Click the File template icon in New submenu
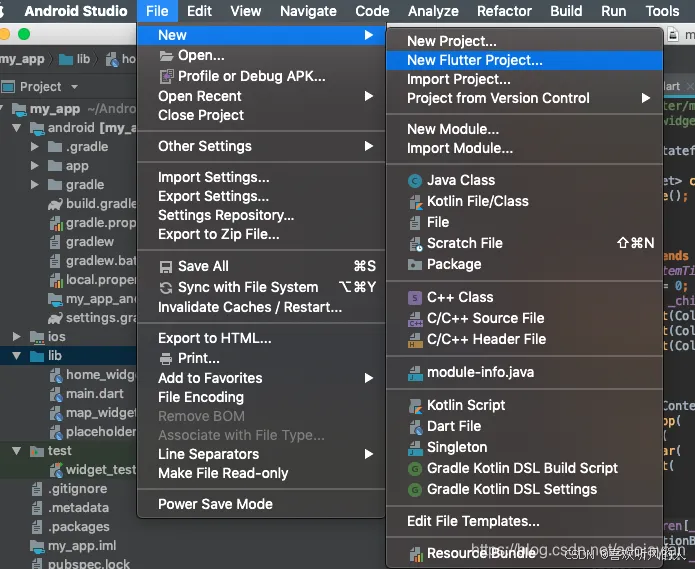Screen dimensions: 695x569 [414, 222]
